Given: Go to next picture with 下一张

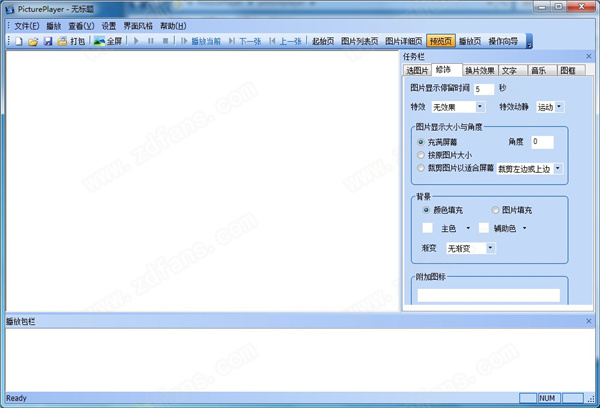Looking at the screenshot, I should coord(245,41).
